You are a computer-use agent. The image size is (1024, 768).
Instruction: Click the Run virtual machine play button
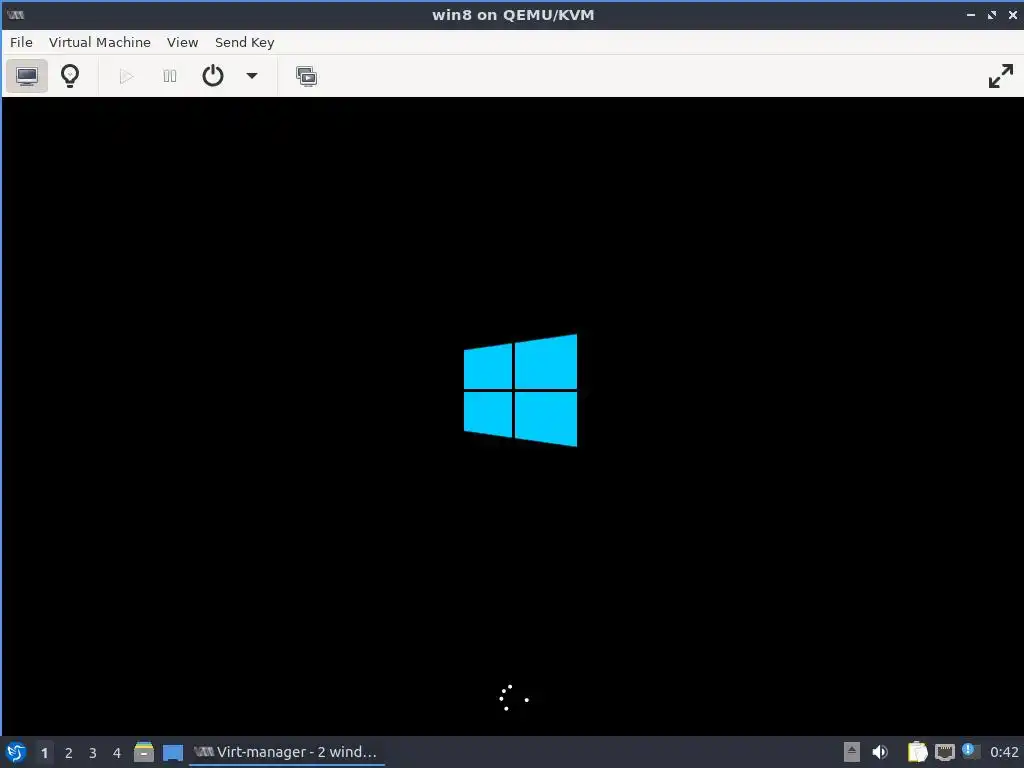tap(127, 76)
